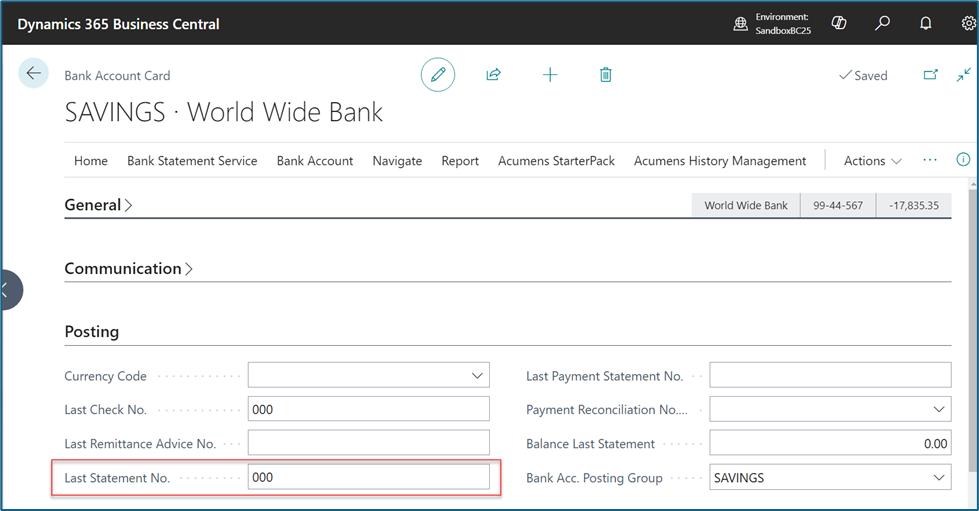The width and height of the screenshot is (979, 511).
Task: Delete the bank account with trash icon
Action: tap(606, 75)
